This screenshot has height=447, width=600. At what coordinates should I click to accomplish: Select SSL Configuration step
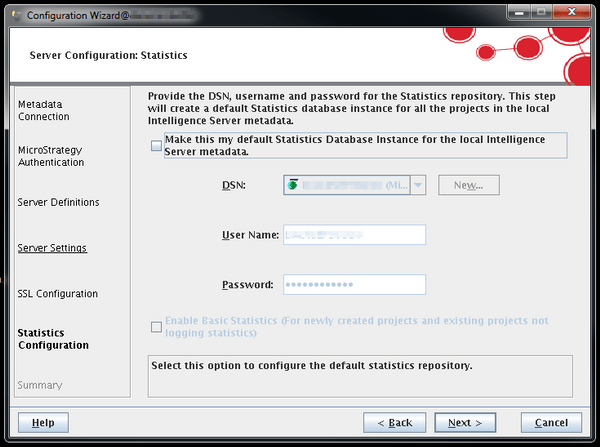(58, 294)
